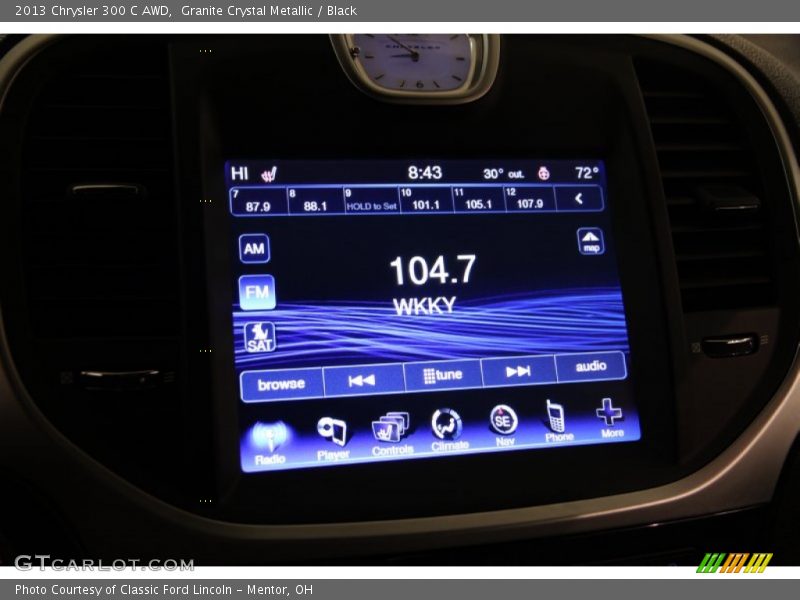Open the Nav compass menu
800x600 pixels.
coord(504,426)
